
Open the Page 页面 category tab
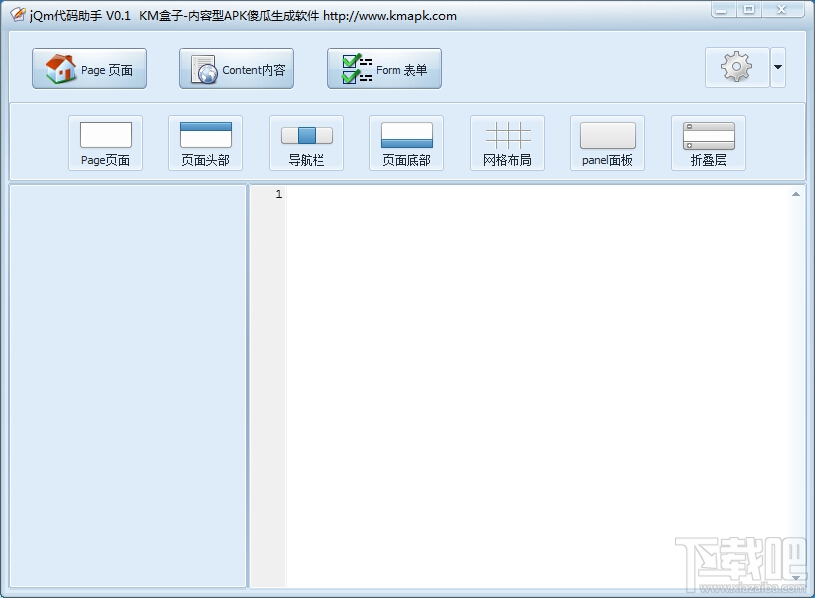tap(89, 69)
